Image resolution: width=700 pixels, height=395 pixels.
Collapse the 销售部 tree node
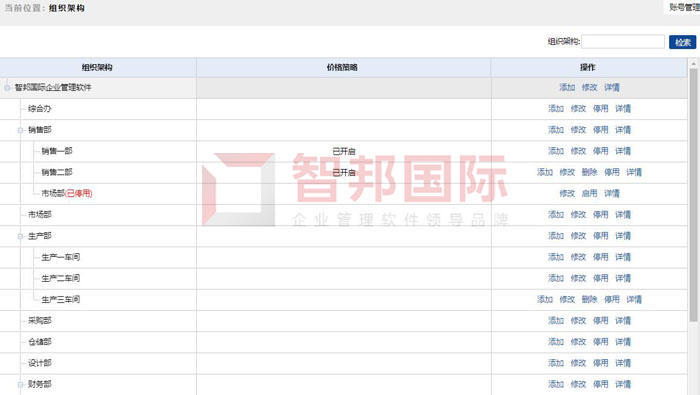click(x=20, y=130)
